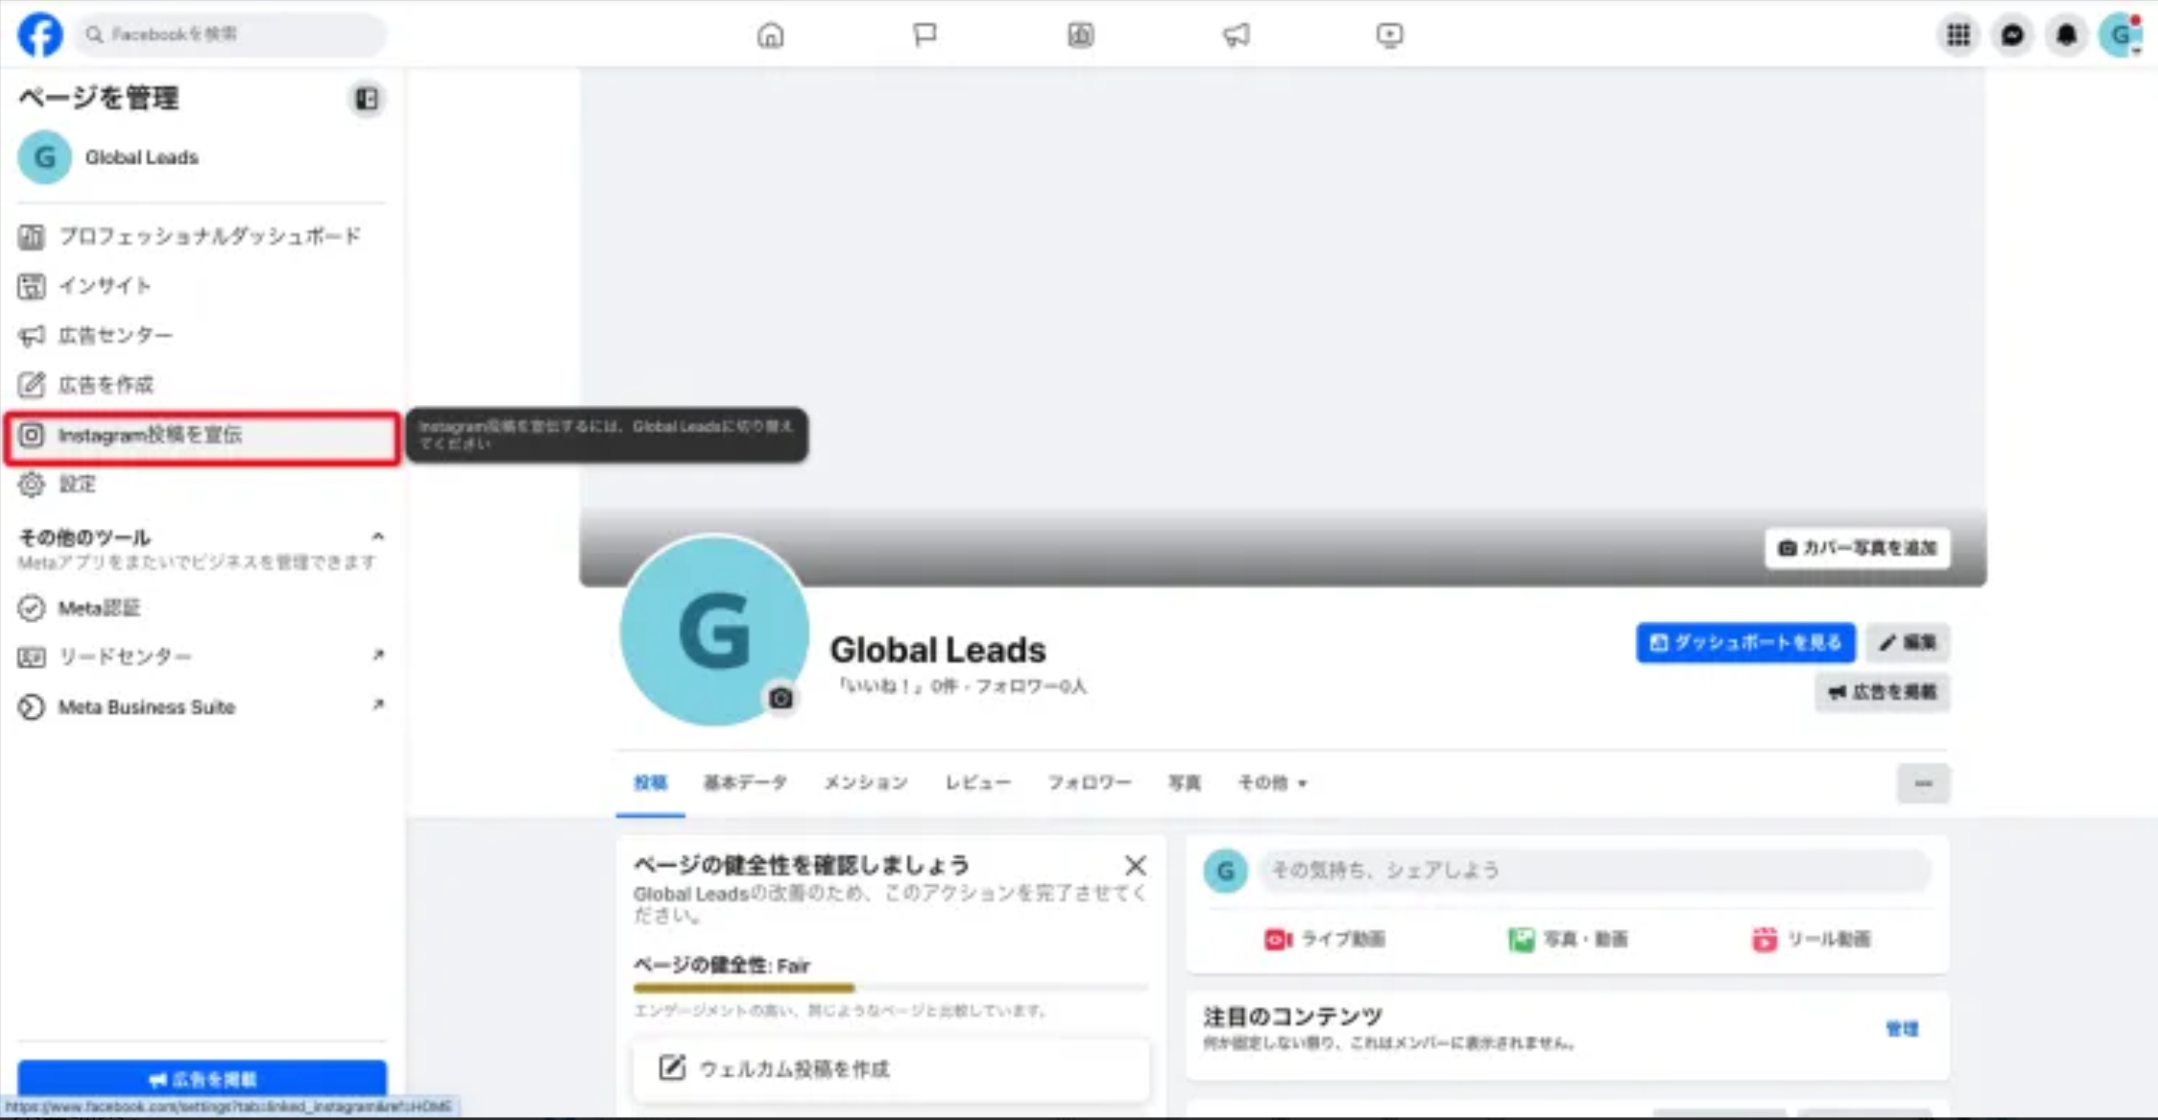Screen dimensions: 2158x1120
Task: Switch to 投稿 tab
Action: tap(650, 783)
